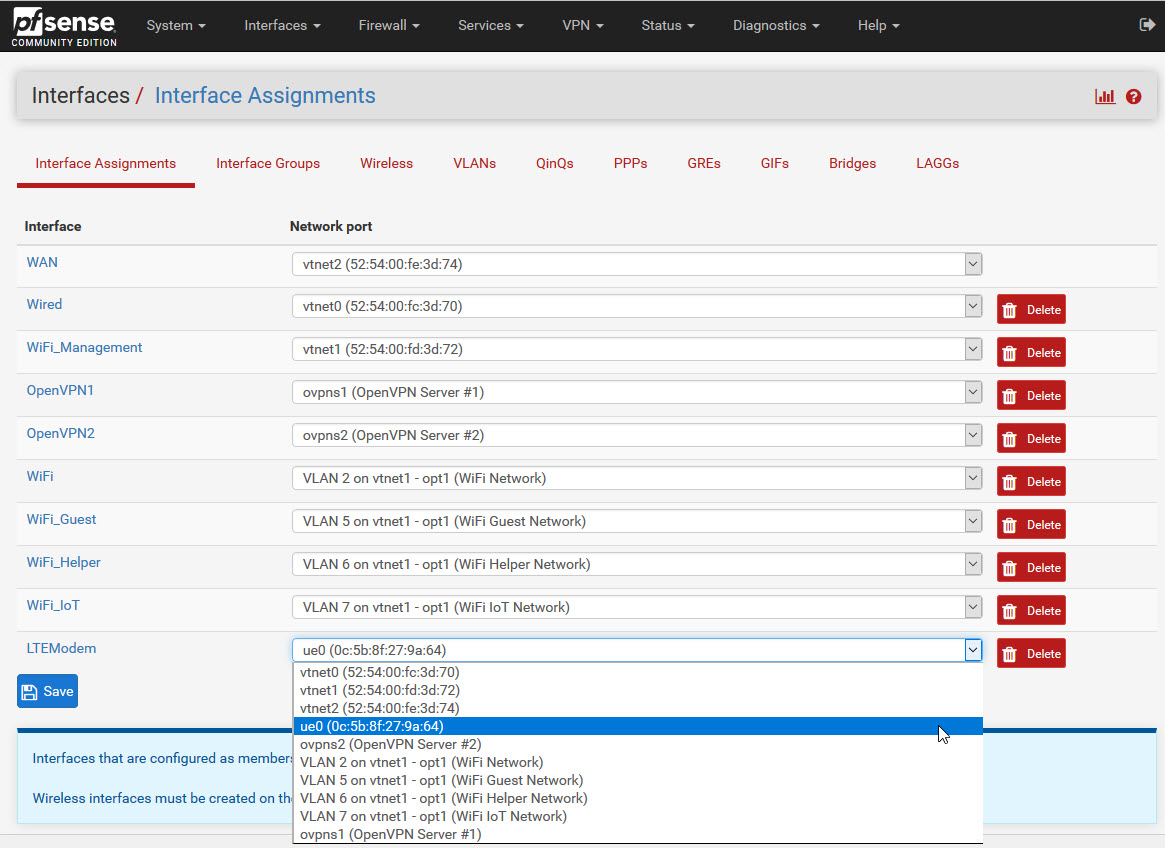Delete the Wired interface assignment
Image resolution: width=1165 pixels, height=848 pixels.
tap(1031, 309)
